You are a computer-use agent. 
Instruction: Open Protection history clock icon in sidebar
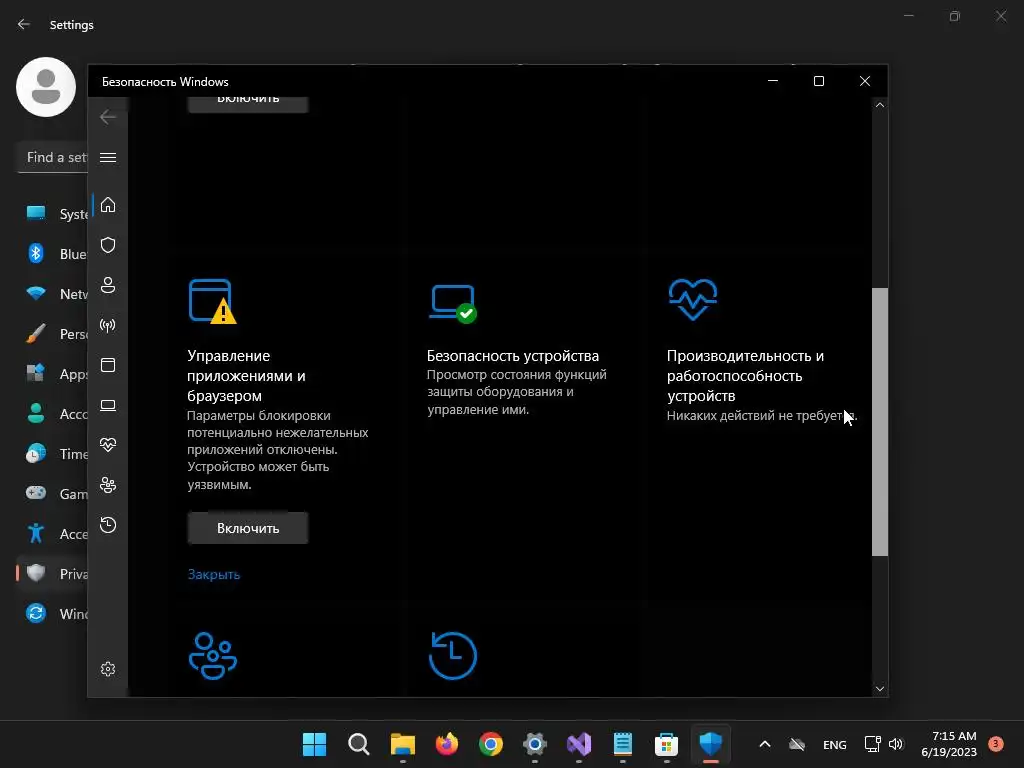tap(108, 525)
